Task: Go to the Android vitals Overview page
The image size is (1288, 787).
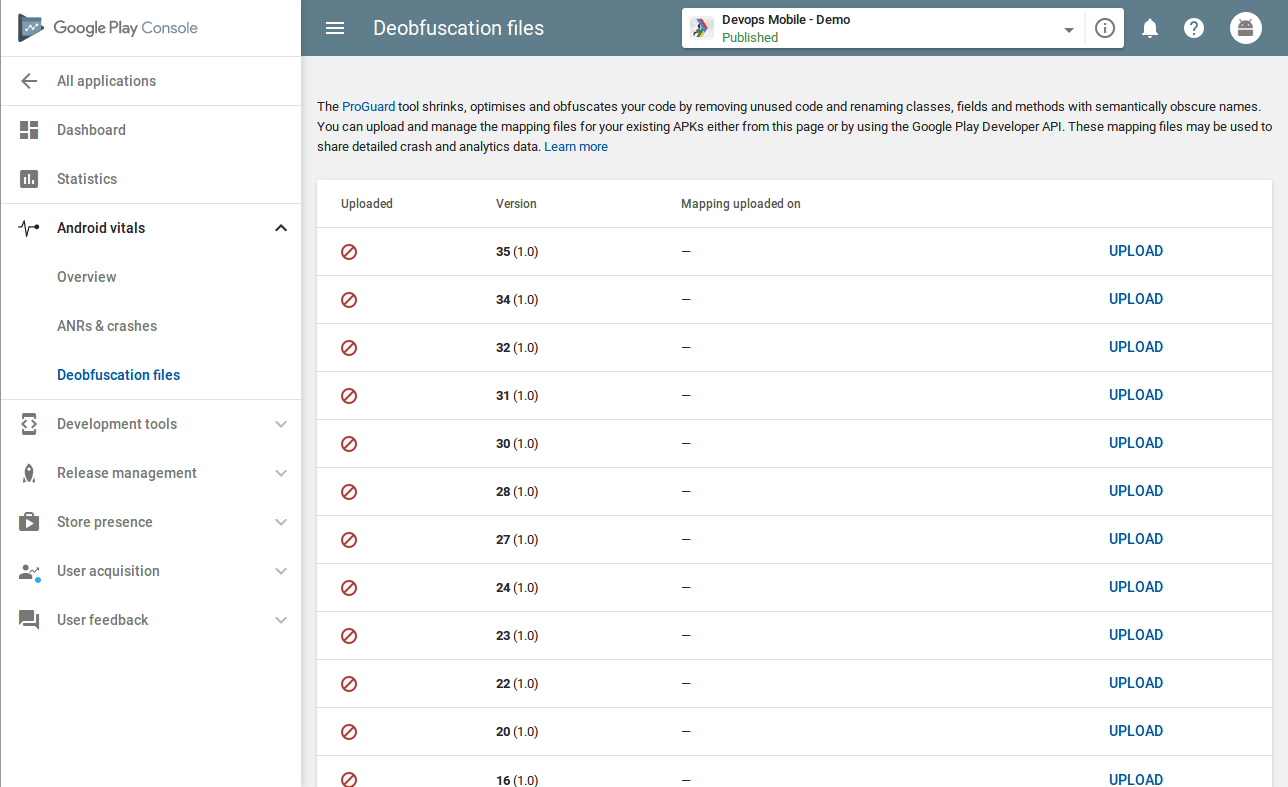Action: coord(87,277)
